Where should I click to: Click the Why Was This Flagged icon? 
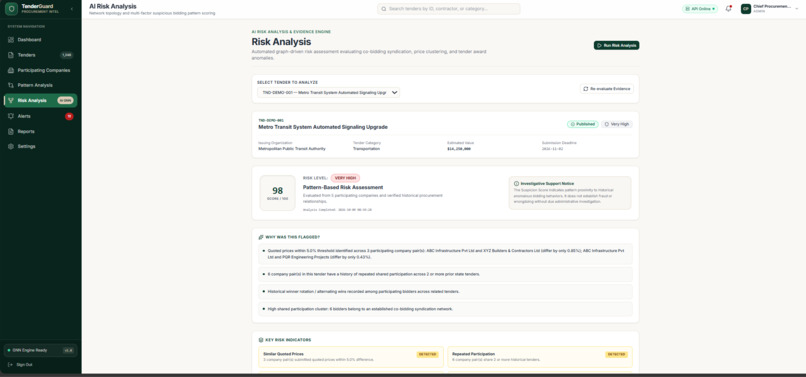click(261, 237)
